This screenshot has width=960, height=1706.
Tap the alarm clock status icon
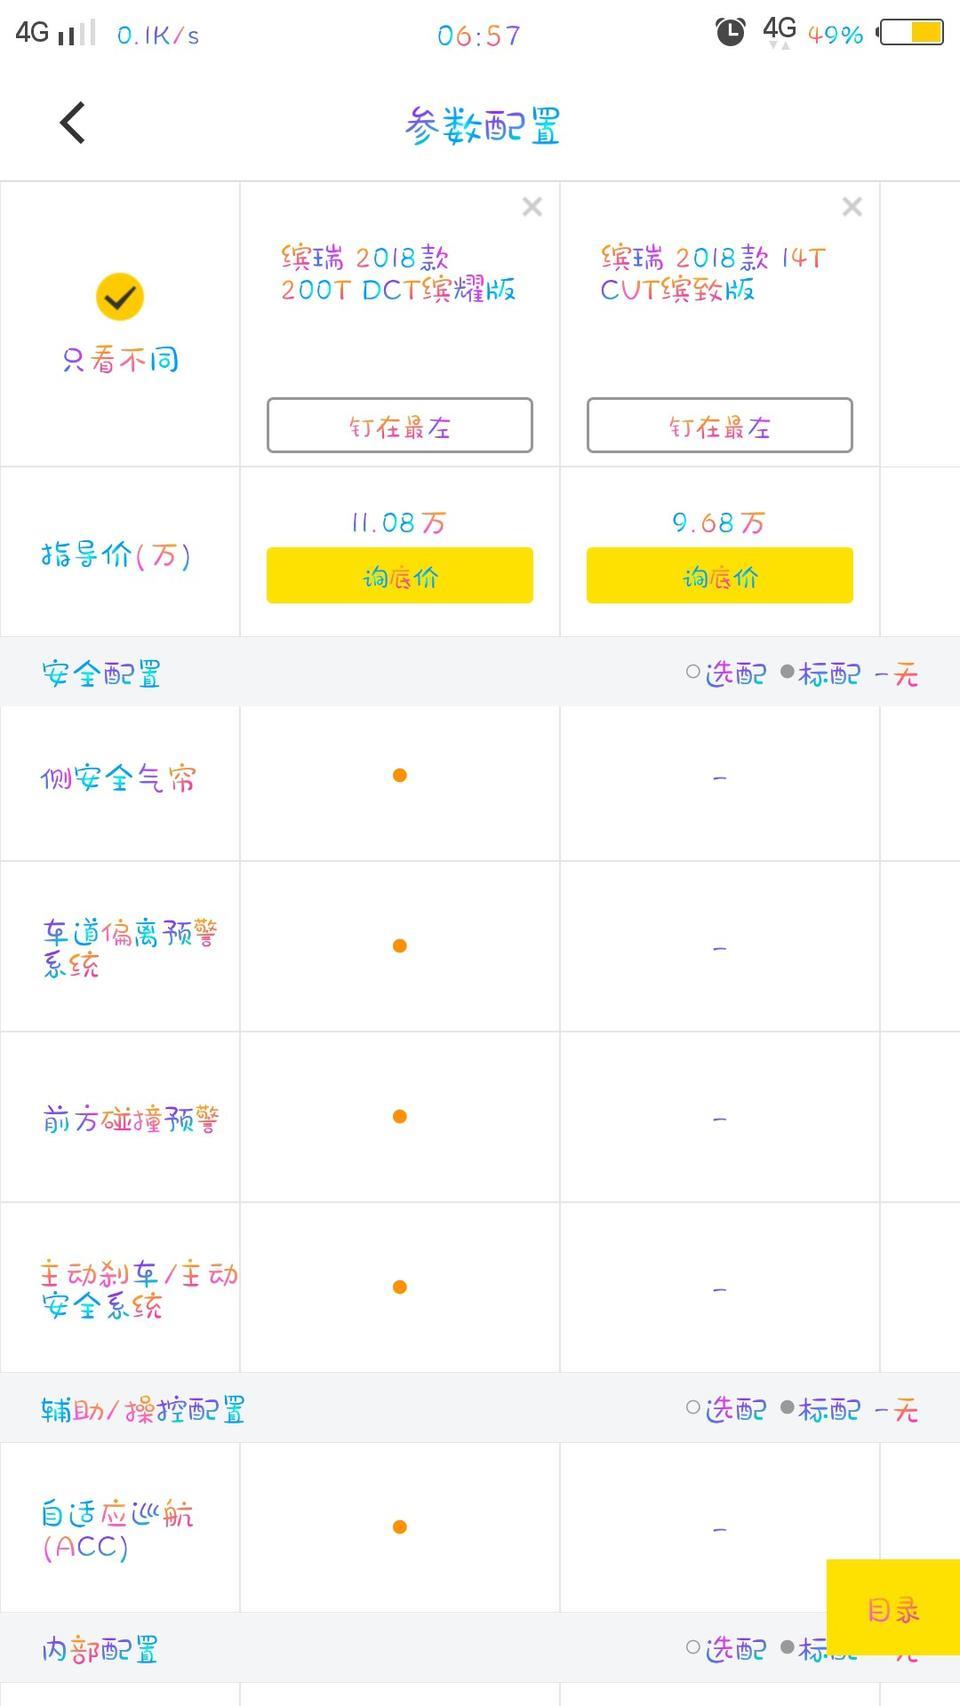[x=730, y=33]
